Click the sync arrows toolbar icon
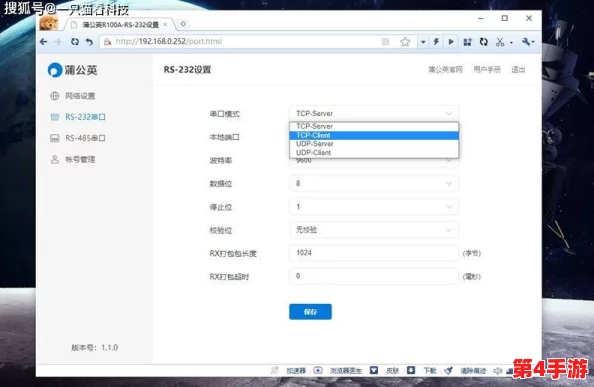Image resolution: width=594 pixels, height=387 pixels. pos(483,42)
